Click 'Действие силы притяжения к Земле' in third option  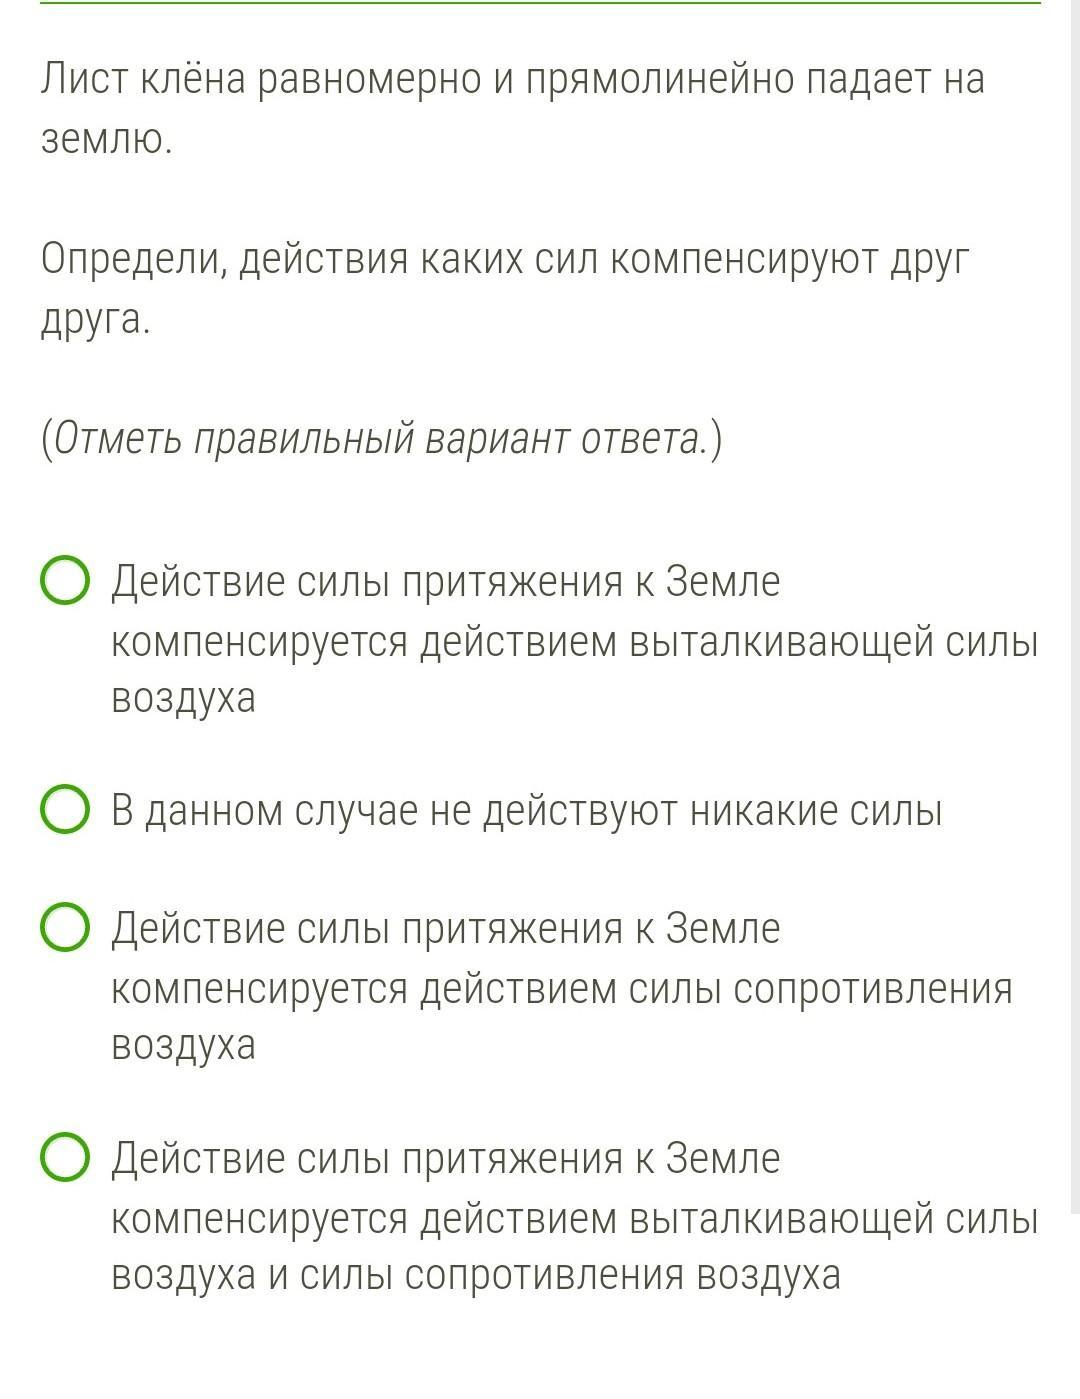[445, 929]
